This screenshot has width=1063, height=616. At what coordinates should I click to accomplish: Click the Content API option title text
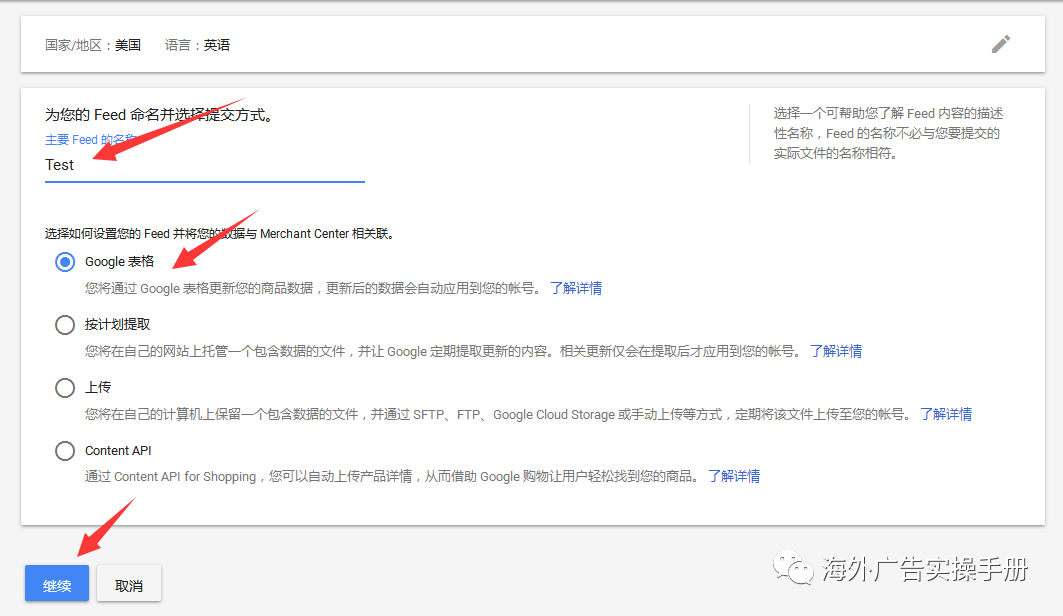[x=118, y=451]
